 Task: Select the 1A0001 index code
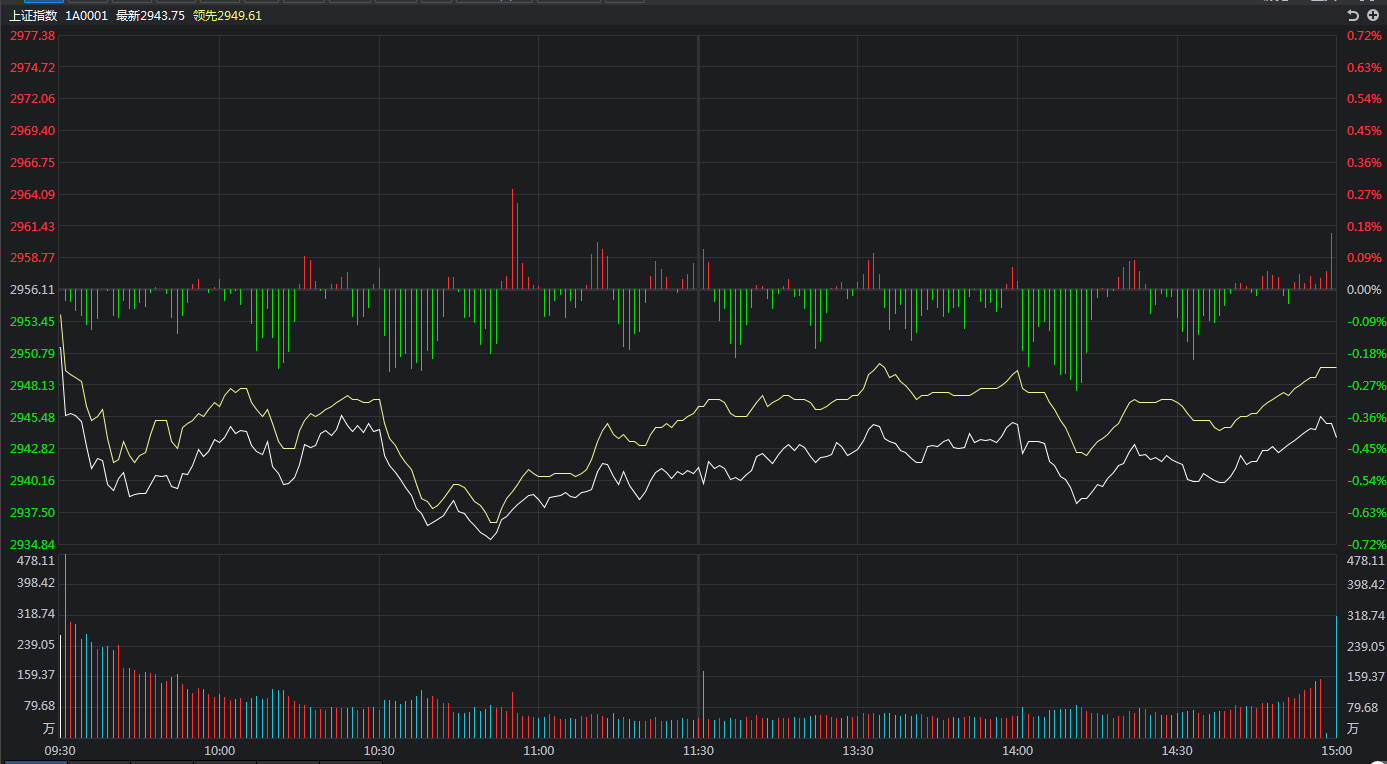(87, 16)
